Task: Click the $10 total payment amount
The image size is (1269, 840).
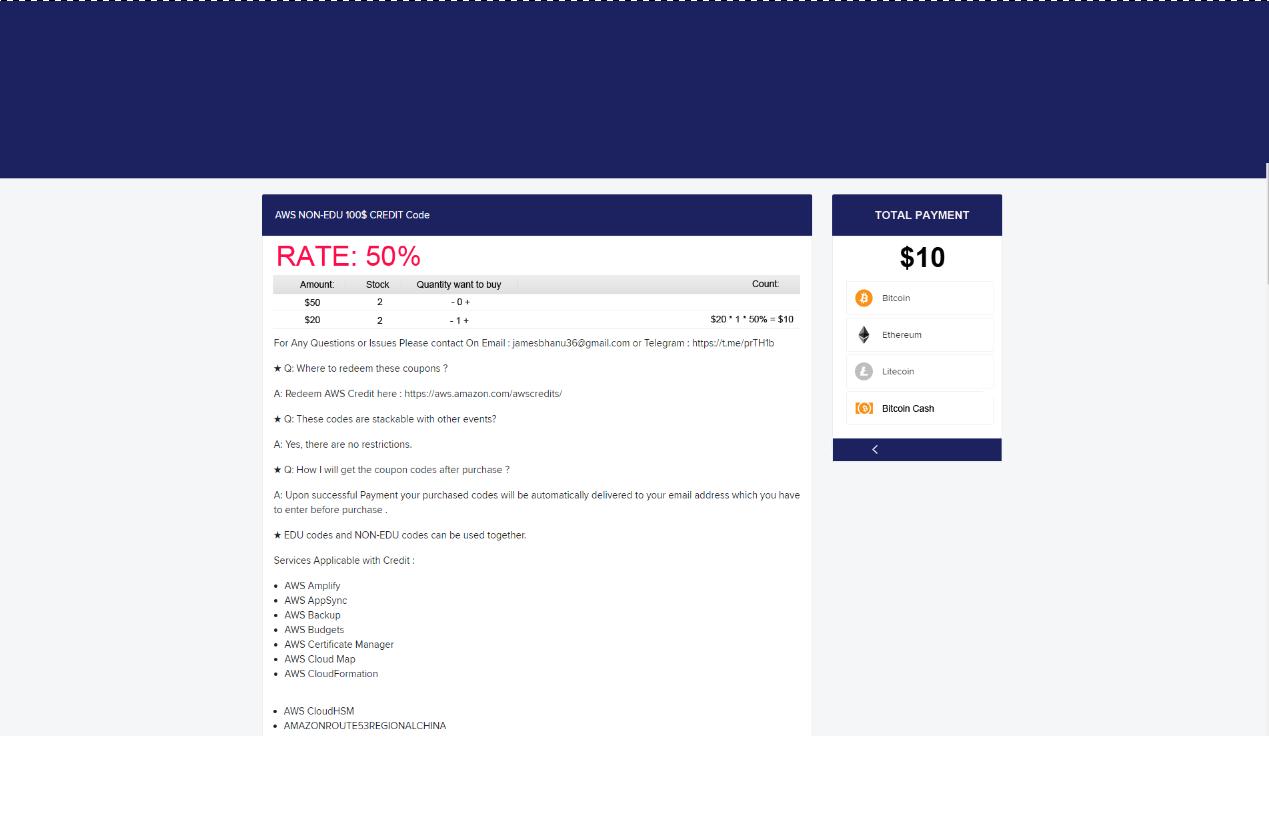Action: (x=921, y=258)
